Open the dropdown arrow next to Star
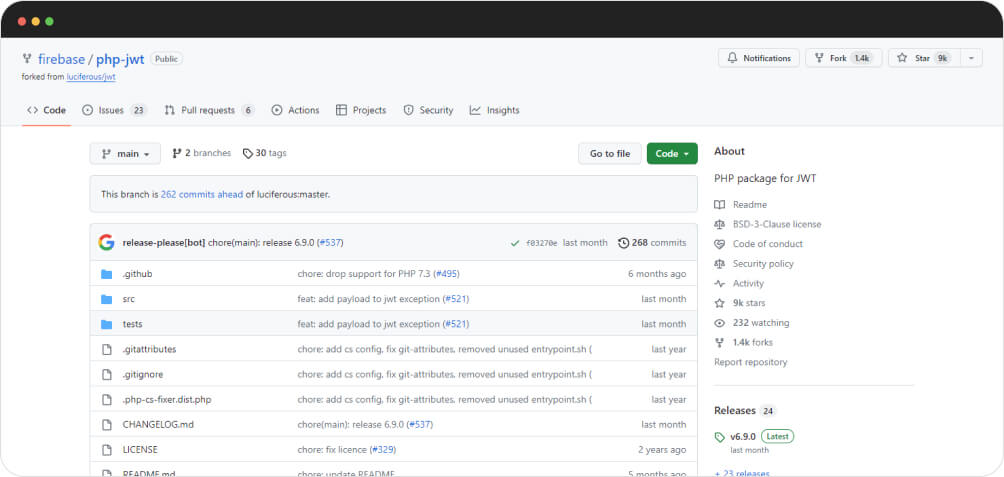 tap(971, 58)
